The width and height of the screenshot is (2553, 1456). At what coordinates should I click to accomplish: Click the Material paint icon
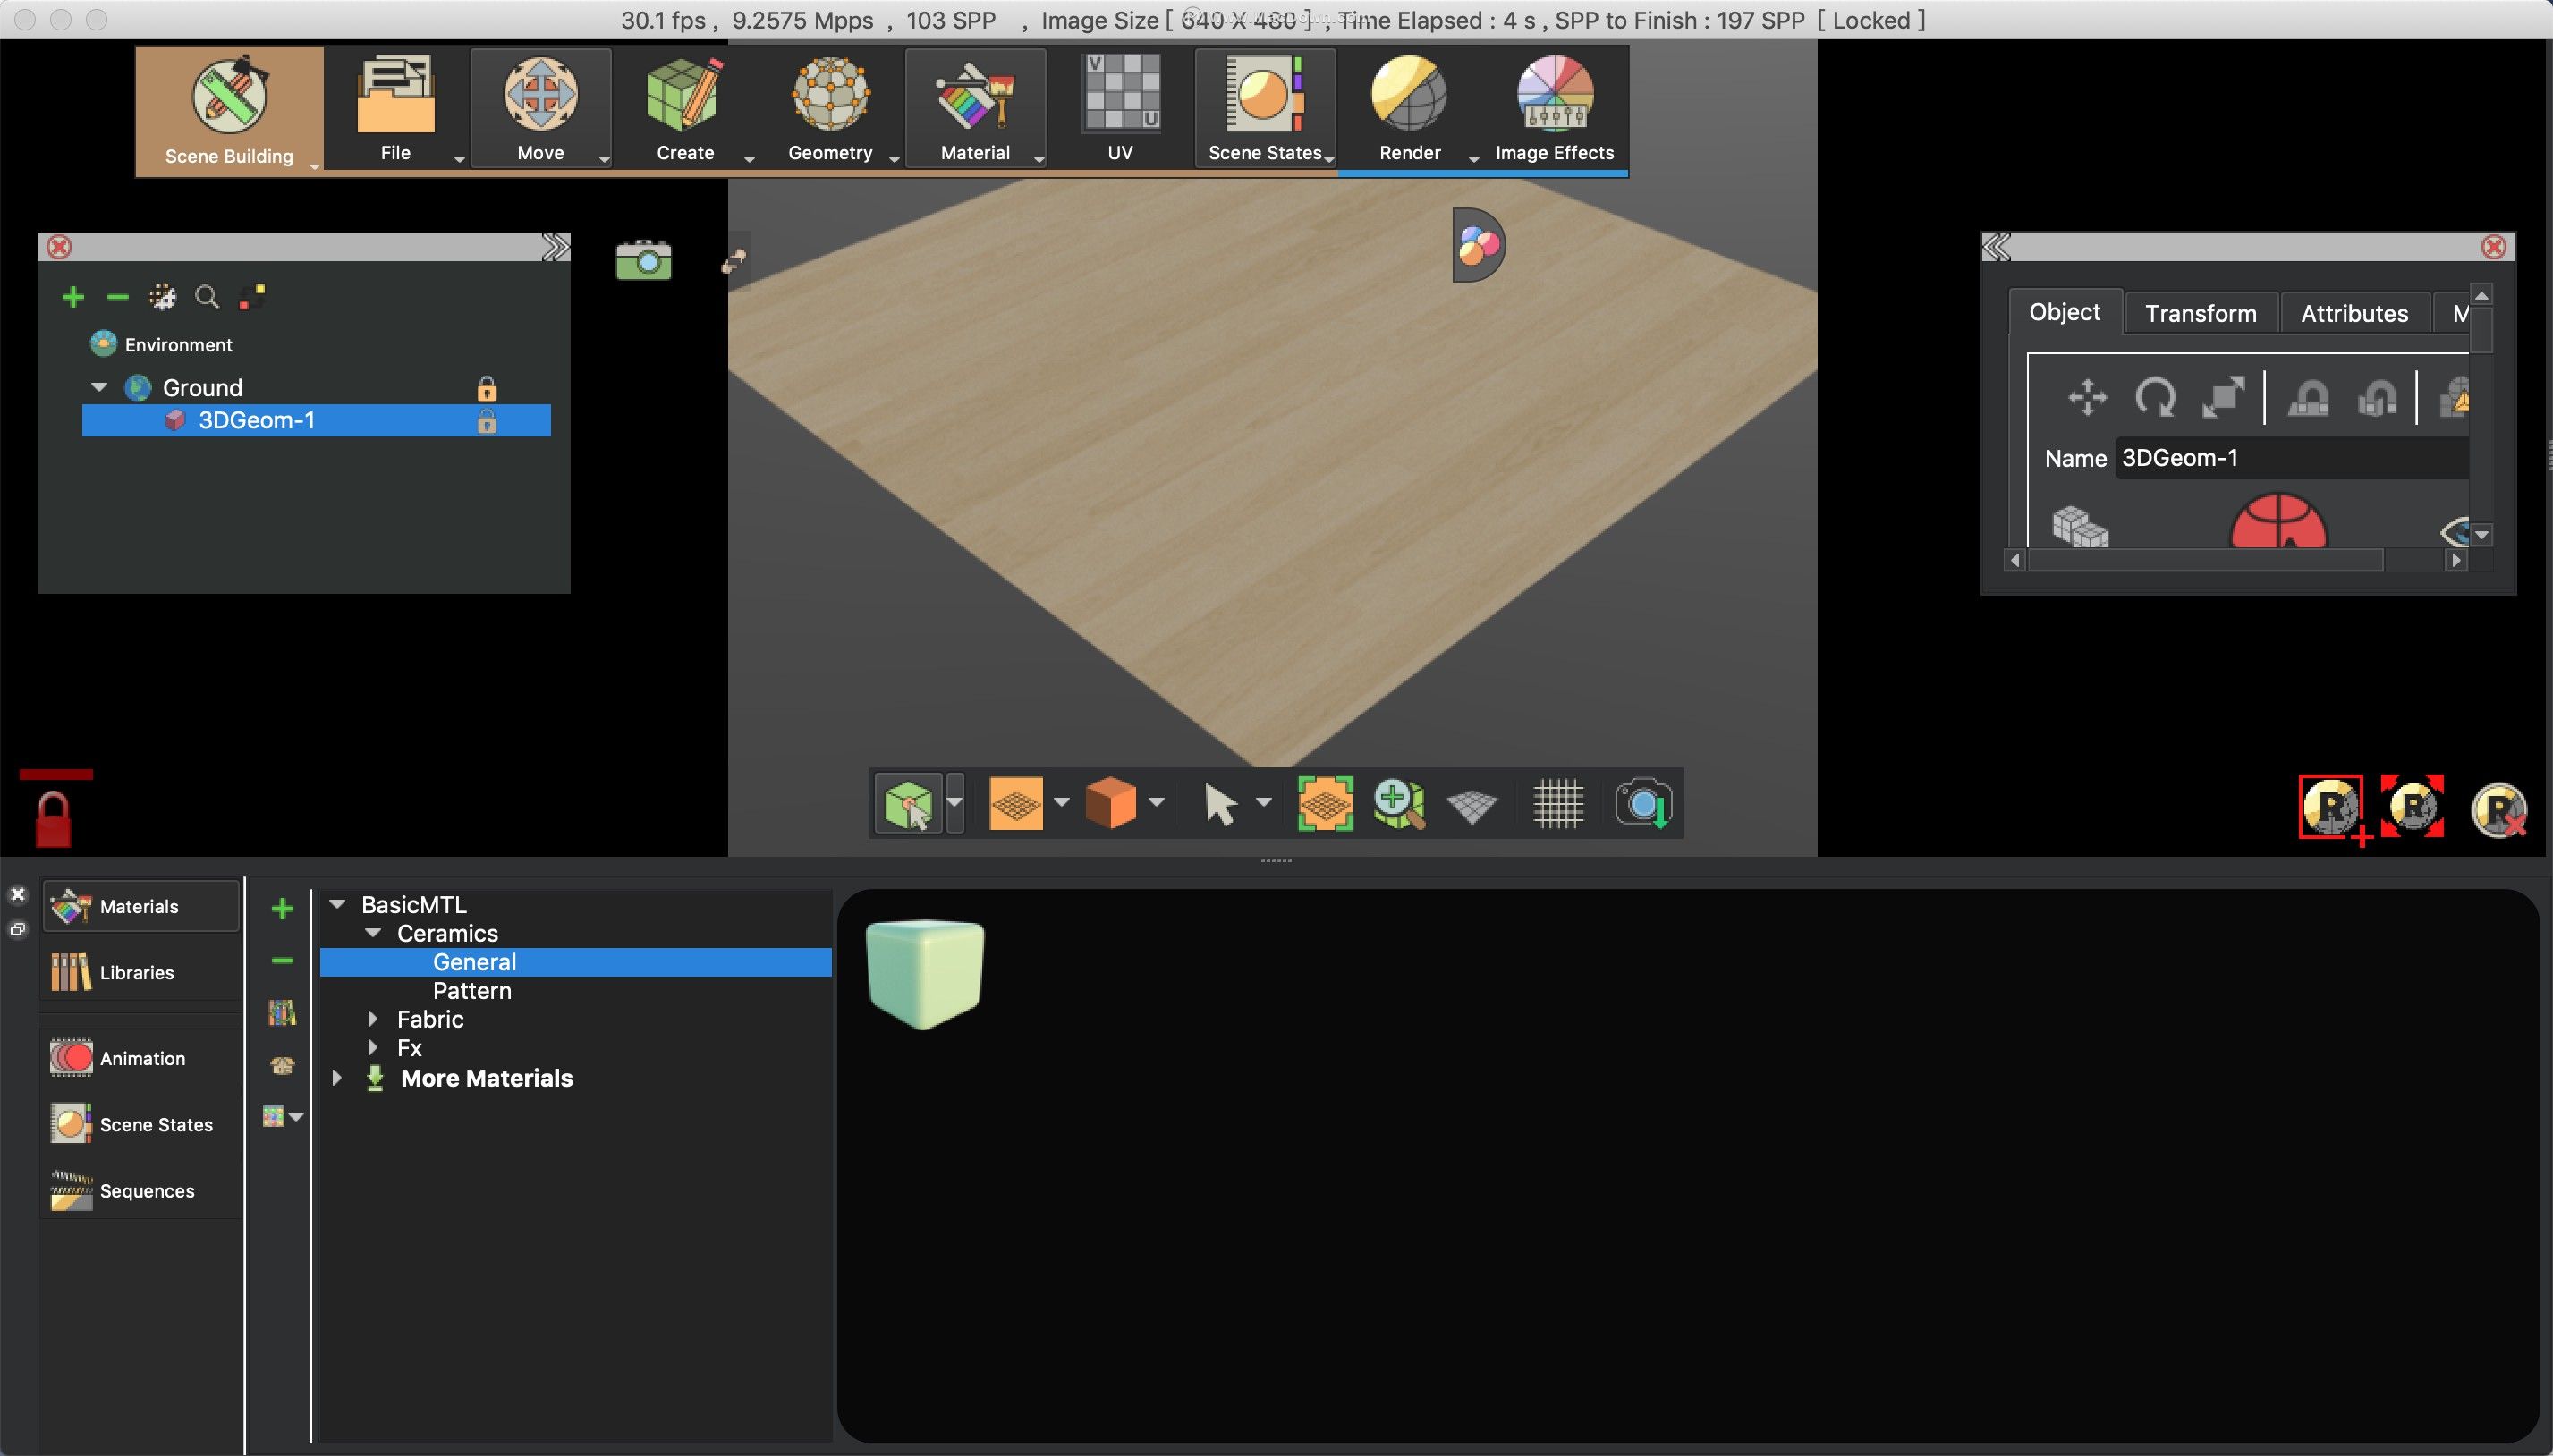[975, 96]
